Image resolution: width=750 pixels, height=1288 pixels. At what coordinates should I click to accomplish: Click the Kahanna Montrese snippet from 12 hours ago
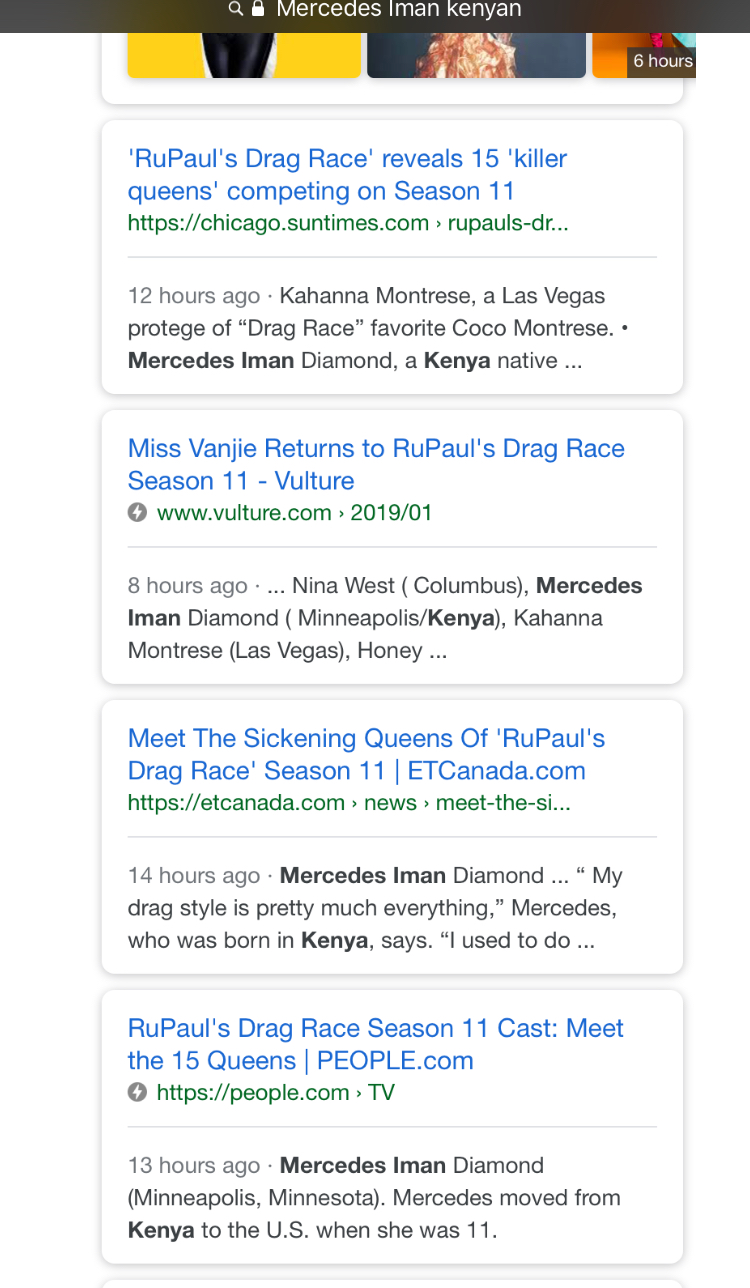[x=380, y=328]
